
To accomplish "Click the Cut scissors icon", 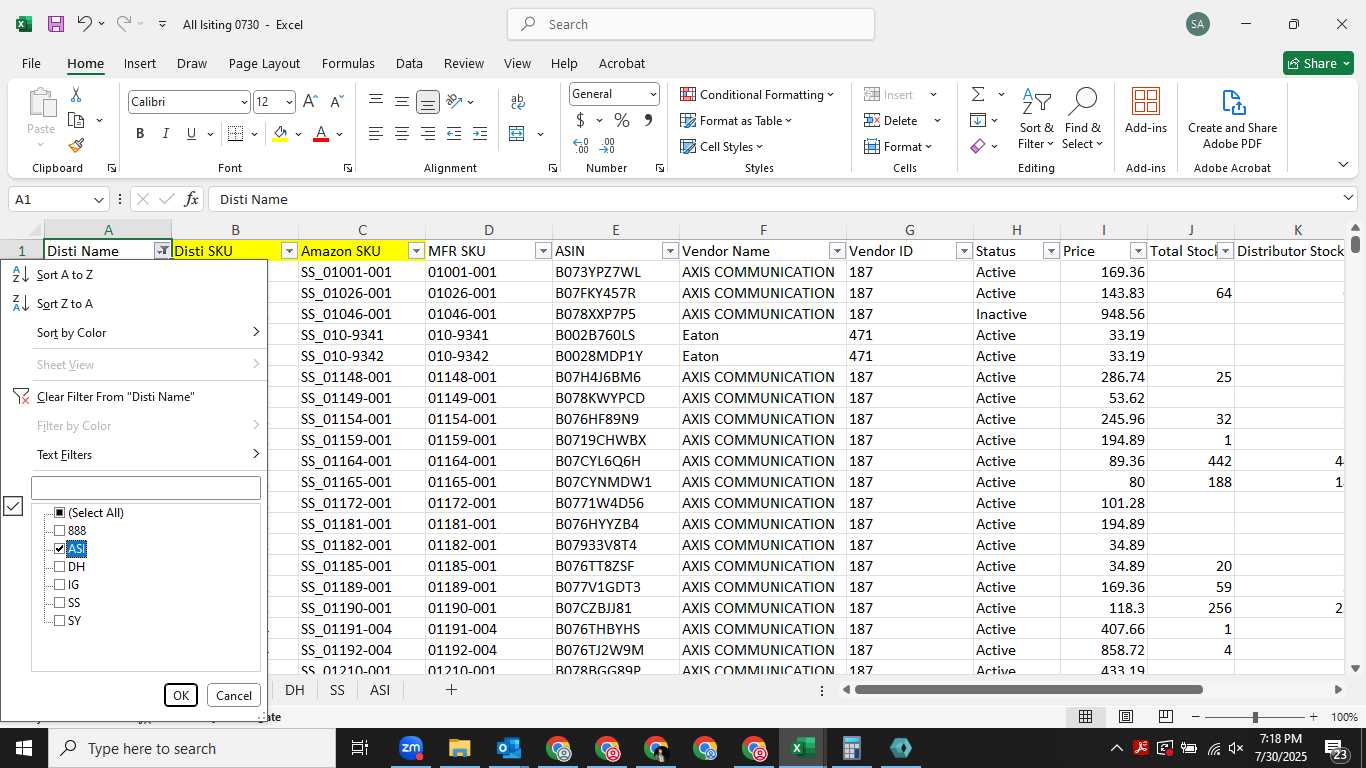I will click(x=76, y=95).
